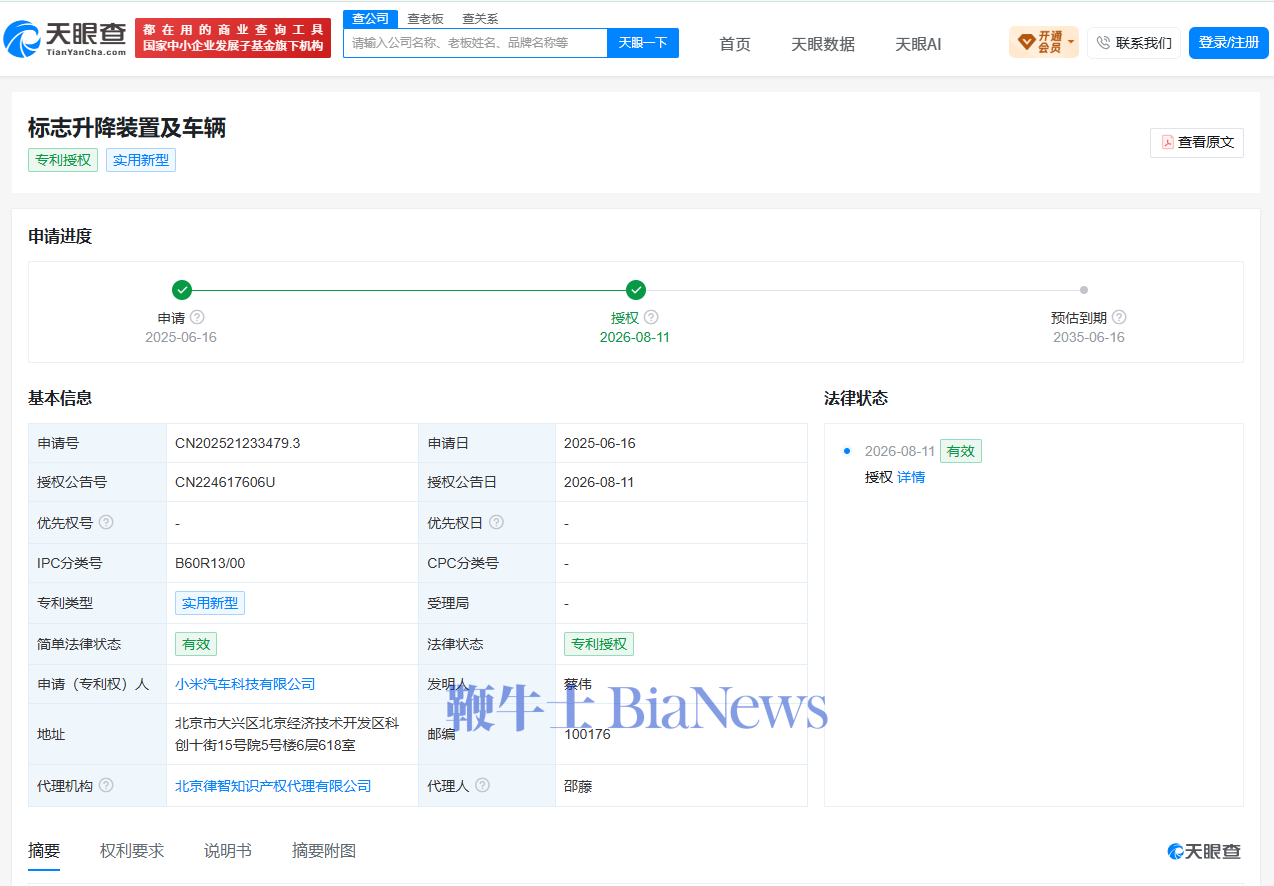Click the red 国家中小企业发展子基金 banner

coord(233,38)
